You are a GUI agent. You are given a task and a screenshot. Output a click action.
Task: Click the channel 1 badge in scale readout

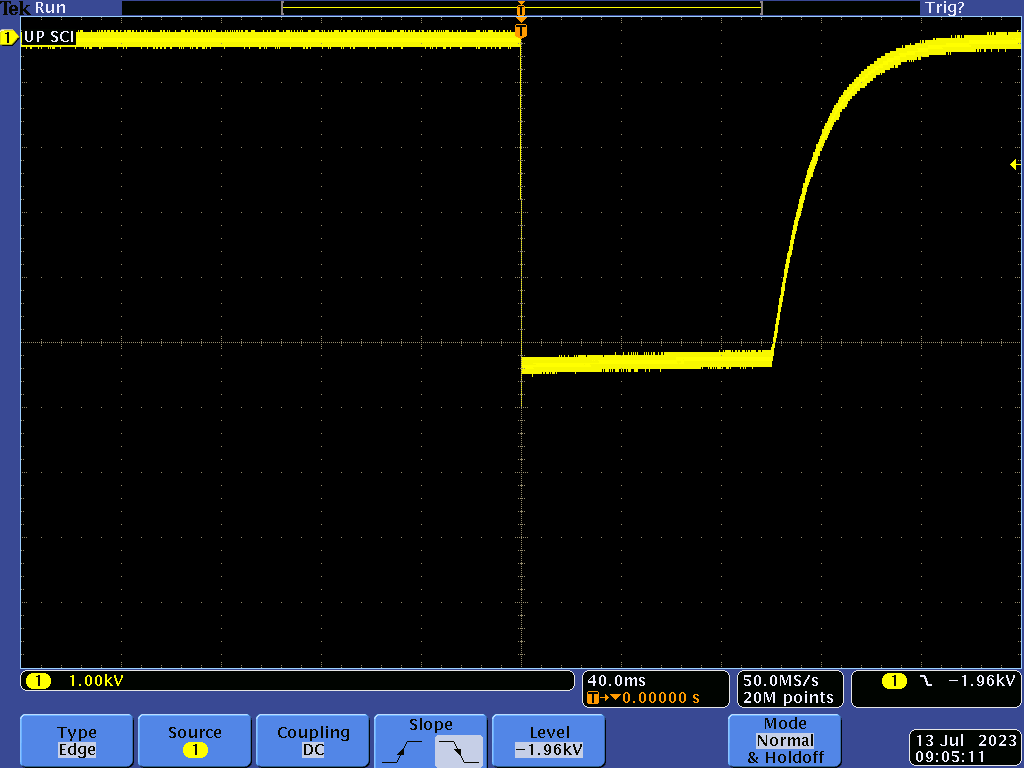tap(38, 681)
